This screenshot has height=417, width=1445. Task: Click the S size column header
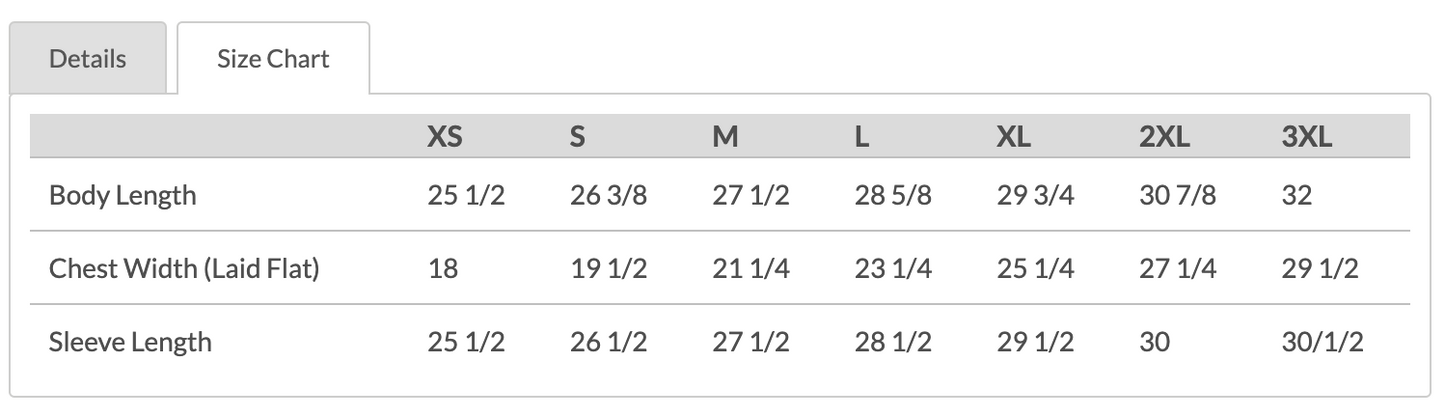577,137
